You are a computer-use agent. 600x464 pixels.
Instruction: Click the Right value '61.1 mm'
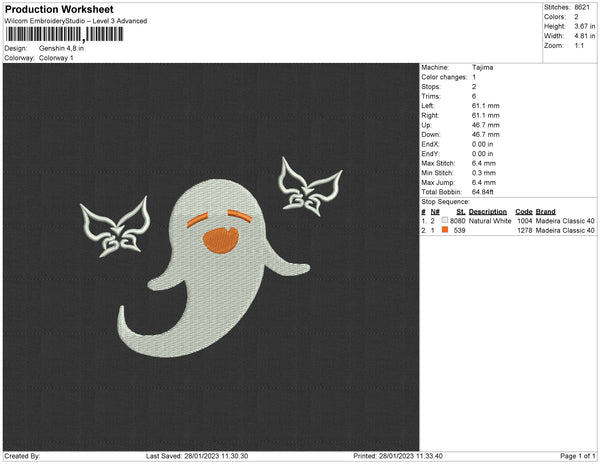tap(486, 115)
